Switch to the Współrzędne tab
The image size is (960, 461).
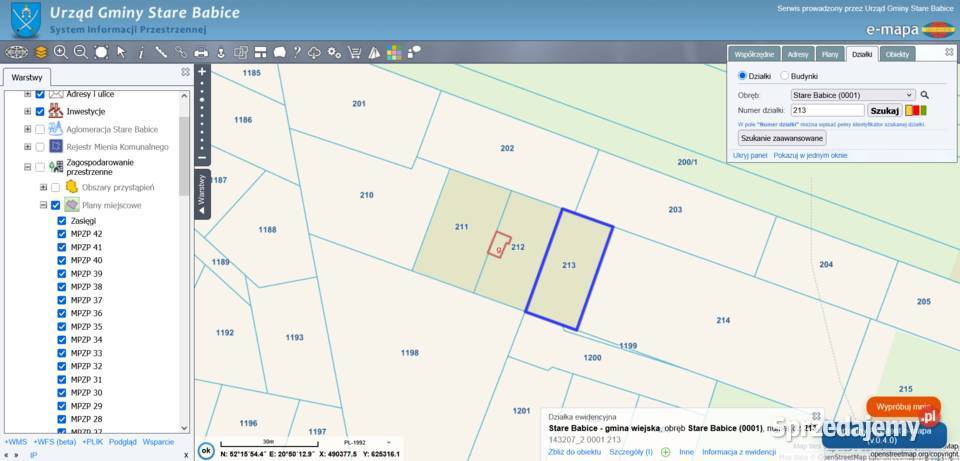[754, 54]
